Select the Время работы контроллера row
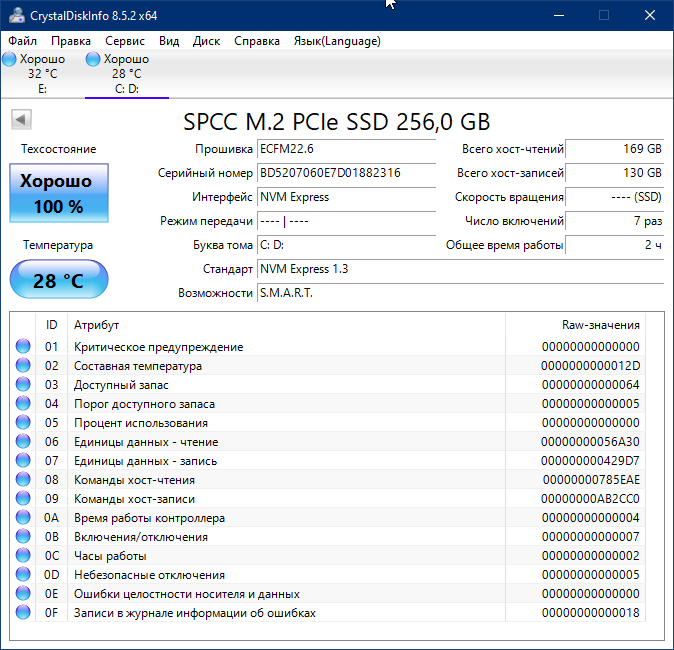Screen dimensions: 674x650 (x=328, y=517)
